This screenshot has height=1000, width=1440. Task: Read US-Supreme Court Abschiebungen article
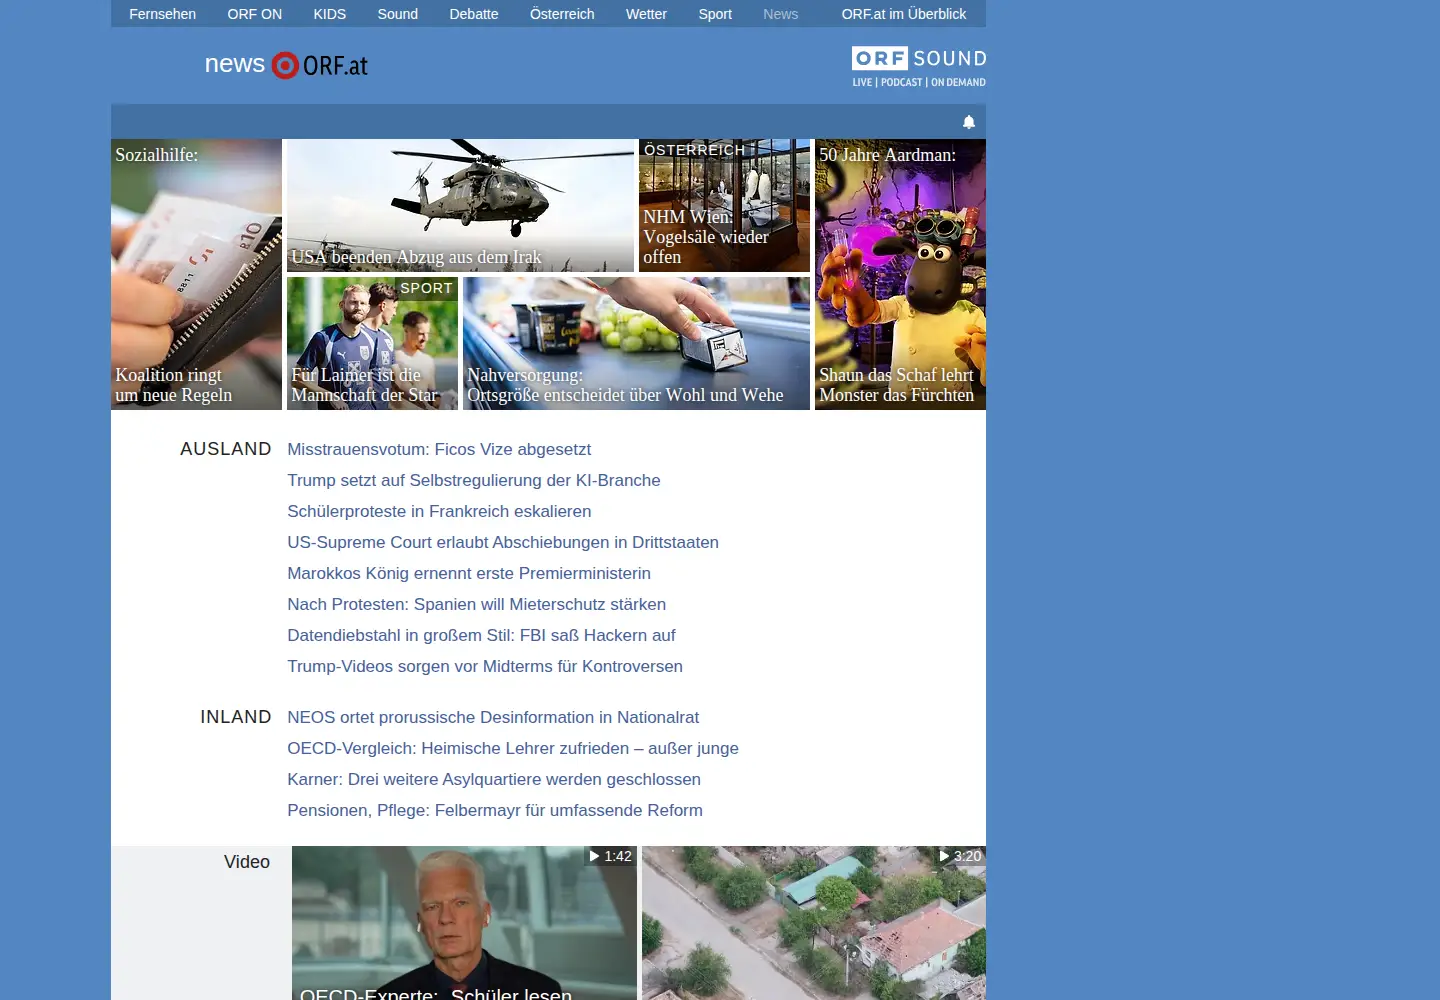[503, 542]
